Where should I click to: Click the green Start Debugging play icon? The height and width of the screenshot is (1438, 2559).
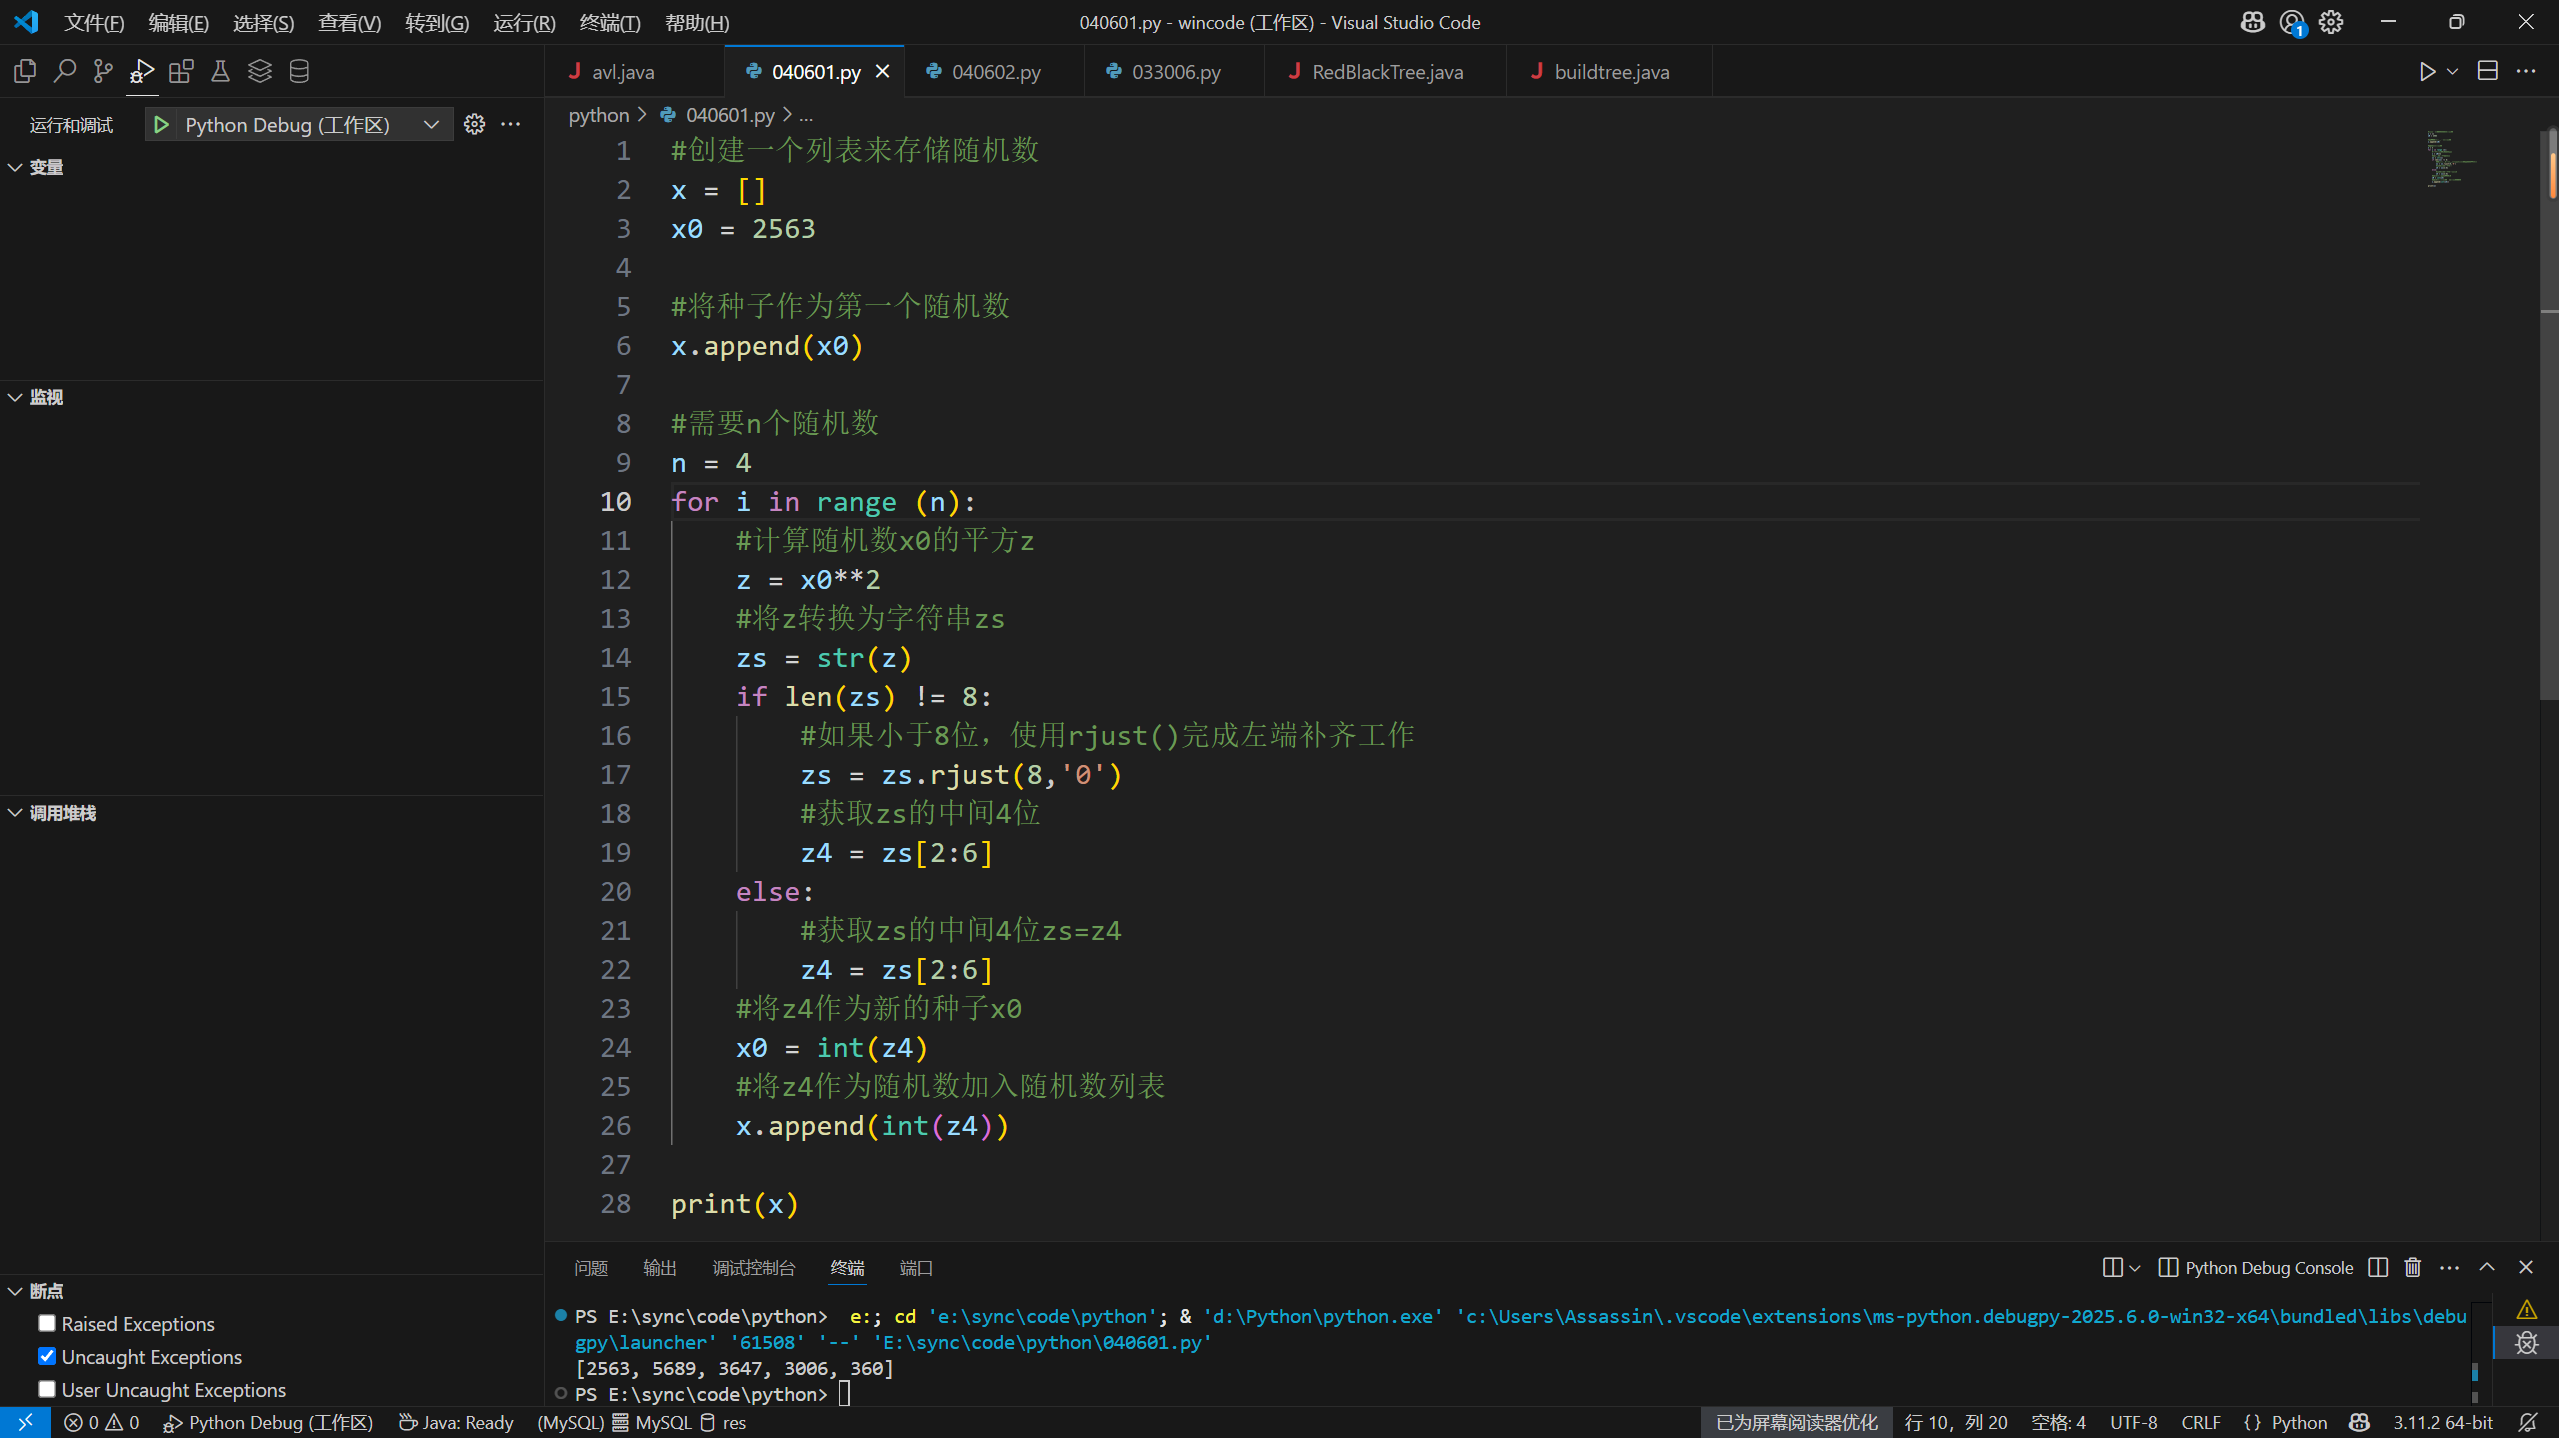click(161, 124)
